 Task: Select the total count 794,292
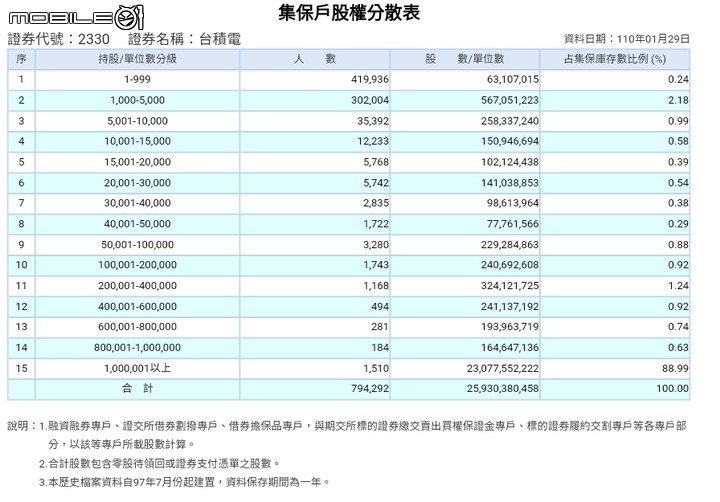pyautogui.click(x=370, y=389)
